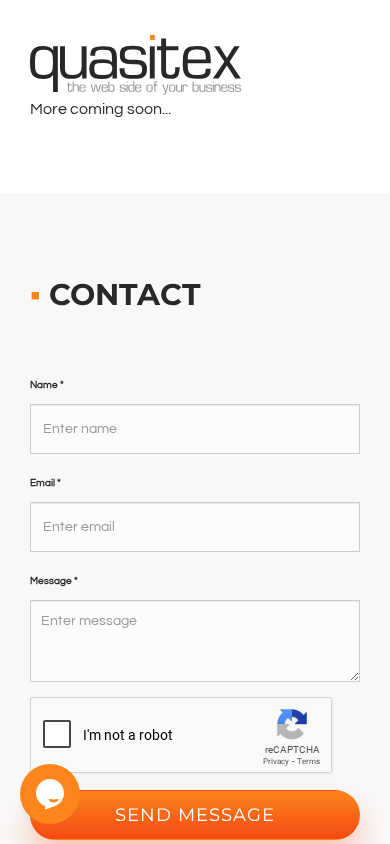Click the Send Message button
390x844 pixels.
coord(195,814)
